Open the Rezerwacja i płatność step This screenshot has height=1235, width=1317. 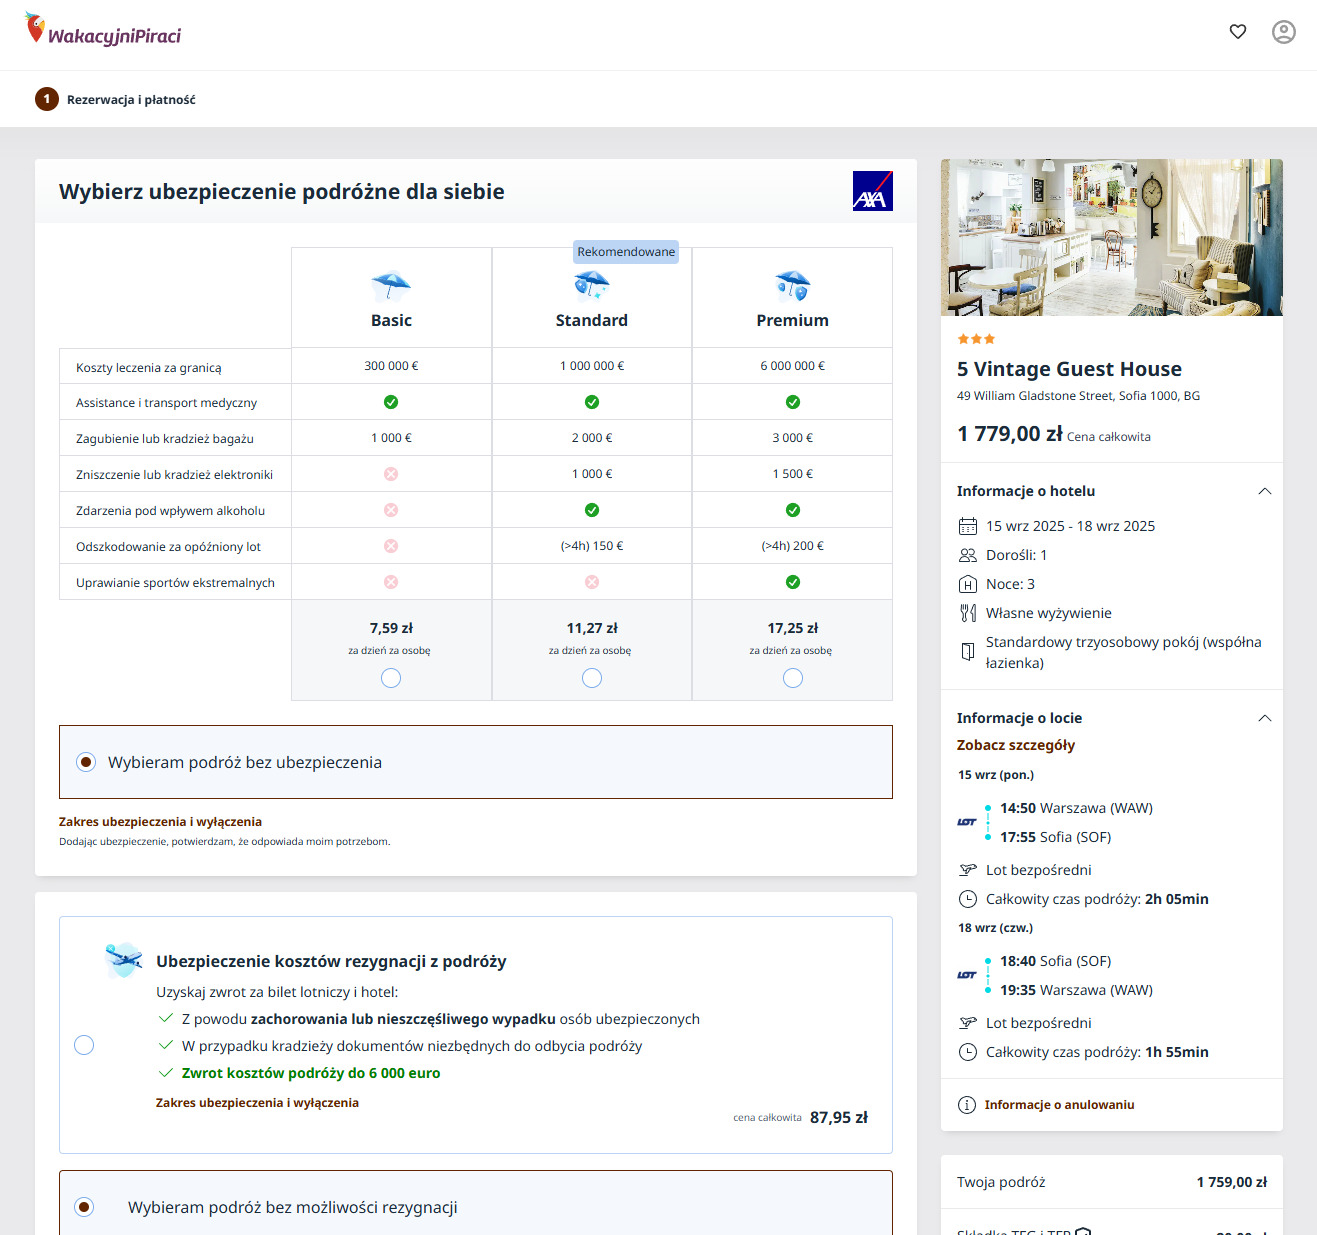click(x=130, y=100)
